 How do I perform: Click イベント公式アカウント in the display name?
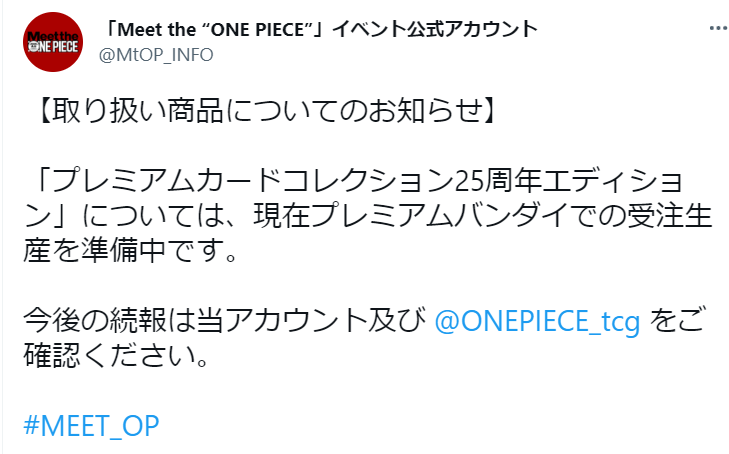[x=435, y=29]
